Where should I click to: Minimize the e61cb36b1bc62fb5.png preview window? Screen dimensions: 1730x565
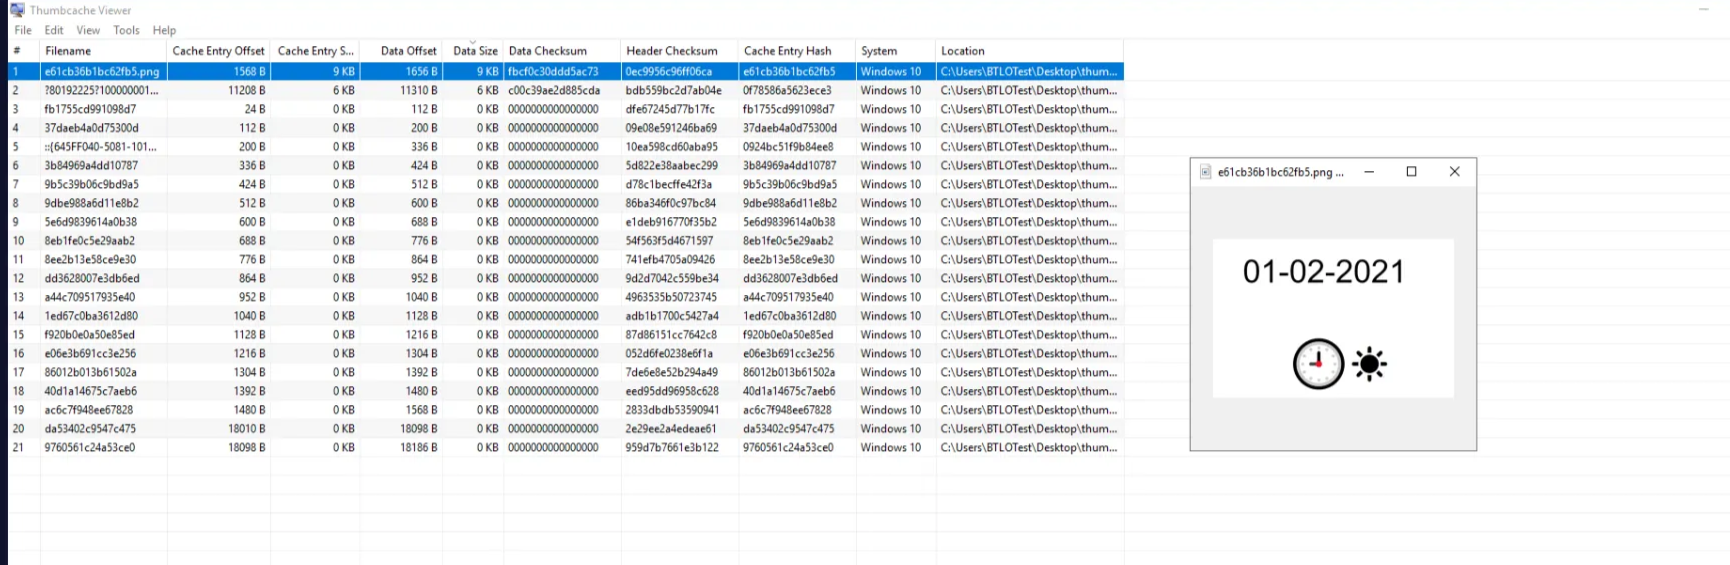point(1369,172)
